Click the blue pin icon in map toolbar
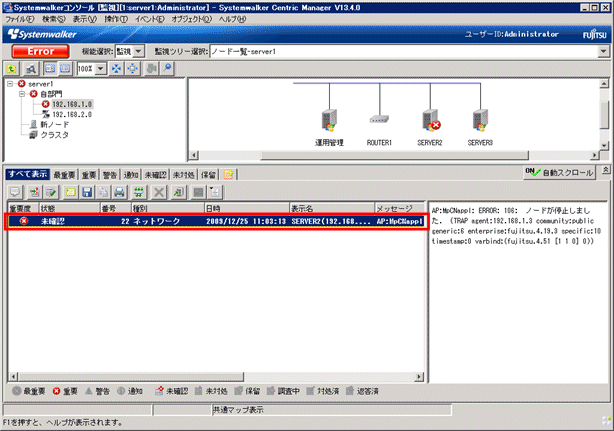Screen dimensions: 614x431 point(167,69)
